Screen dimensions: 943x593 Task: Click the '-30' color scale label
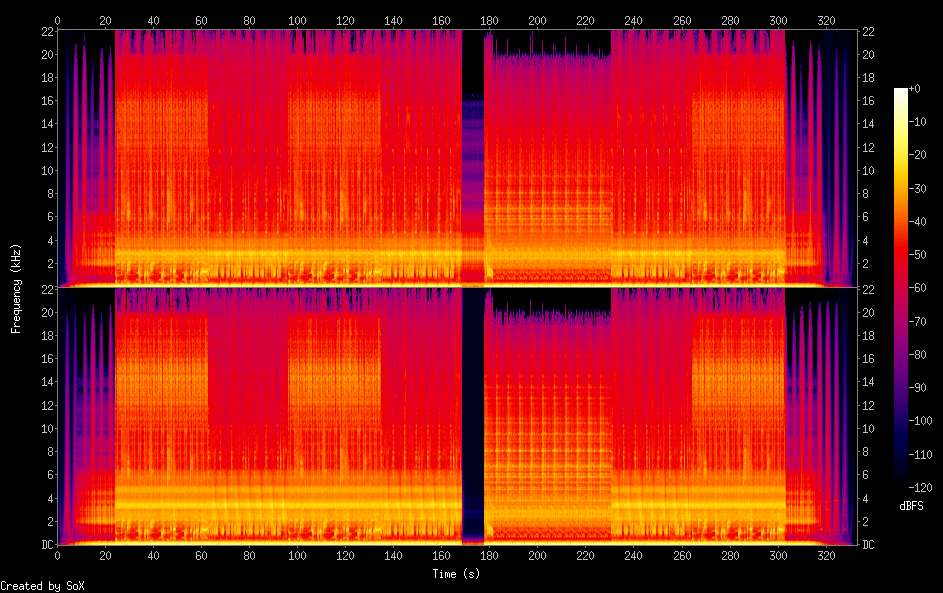918,189
